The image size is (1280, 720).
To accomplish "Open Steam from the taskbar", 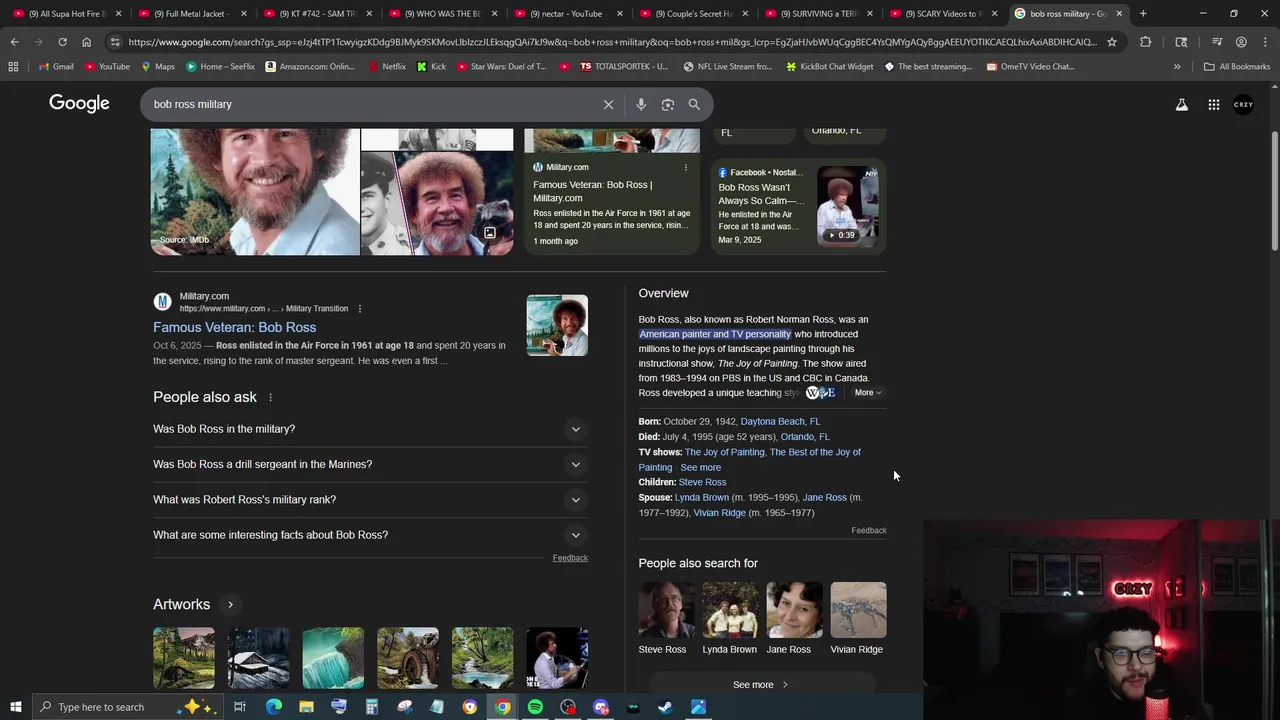I will 665,707.
